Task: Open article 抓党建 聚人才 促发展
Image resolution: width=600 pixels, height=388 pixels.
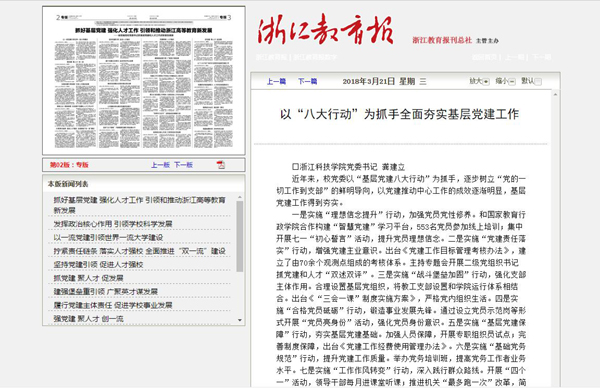Action: click(88, 278)
